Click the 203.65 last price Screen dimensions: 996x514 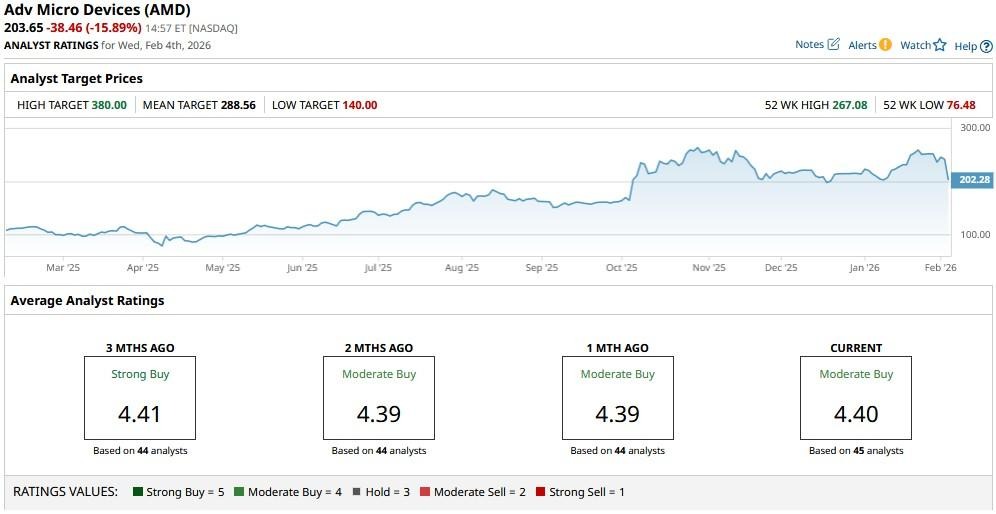pyautogui.click(x=24, y=28)
